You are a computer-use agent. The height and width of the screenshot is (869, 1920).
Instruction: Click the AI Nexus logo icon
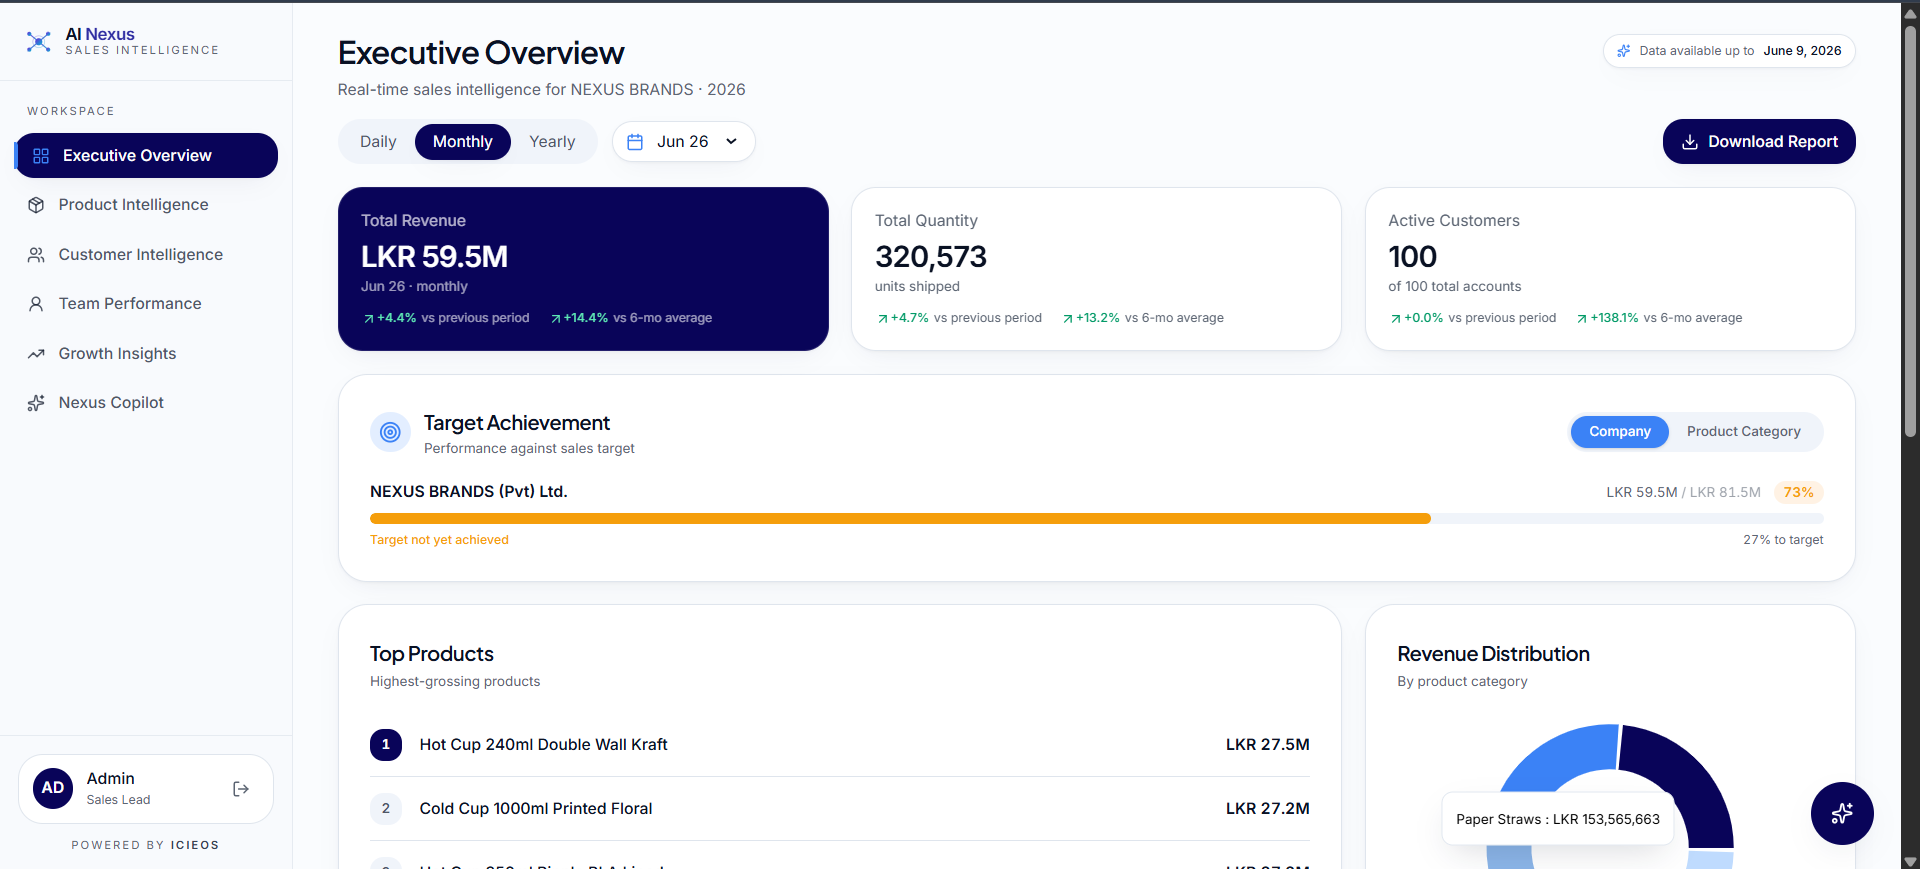pyautogui.click(x=39, y=41)
